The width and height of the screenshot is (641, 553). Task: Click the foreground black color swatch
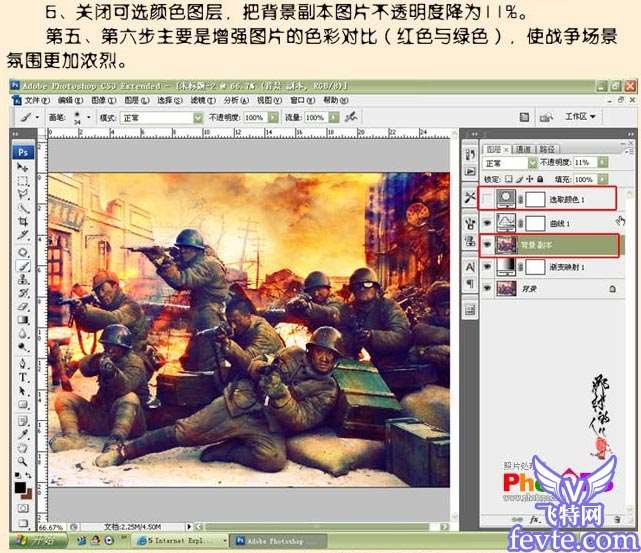pos(20,487)
